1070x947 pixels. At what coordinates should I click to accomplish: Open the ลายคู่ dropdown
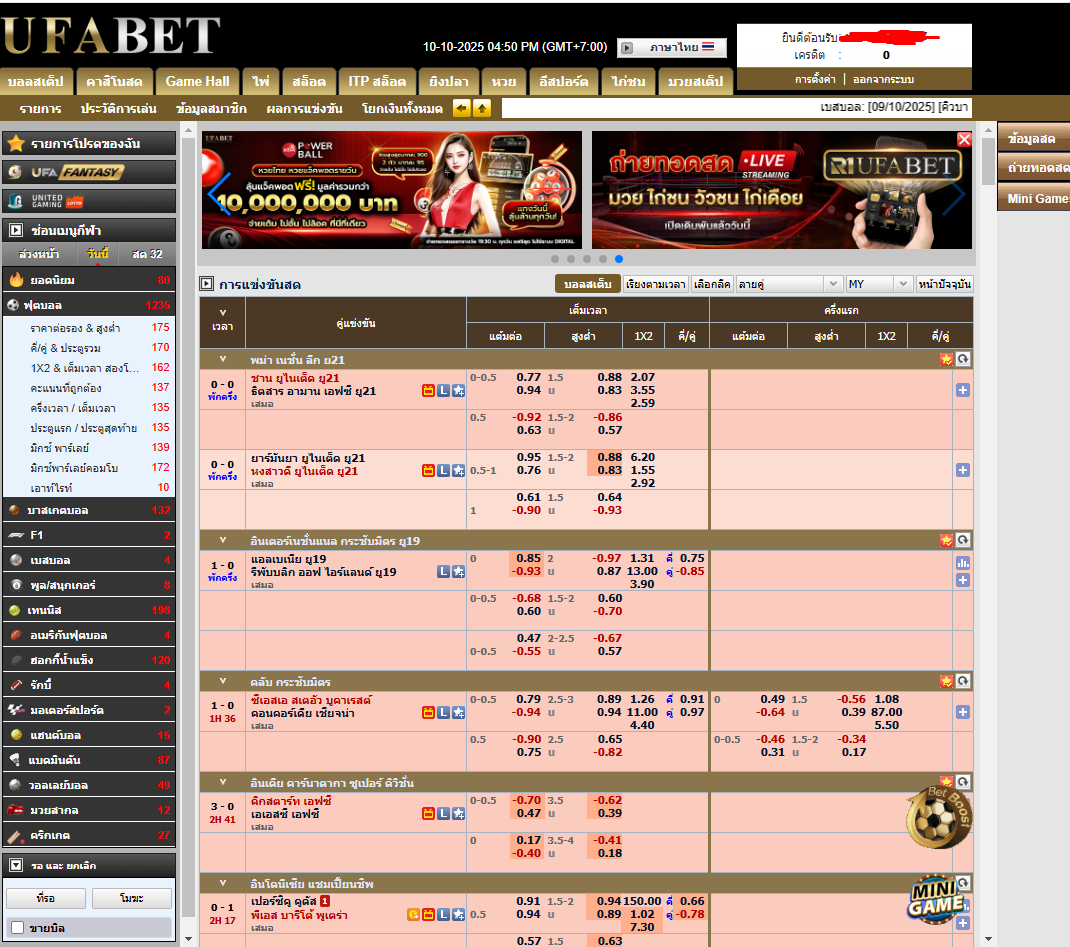[x=789, y=284]
